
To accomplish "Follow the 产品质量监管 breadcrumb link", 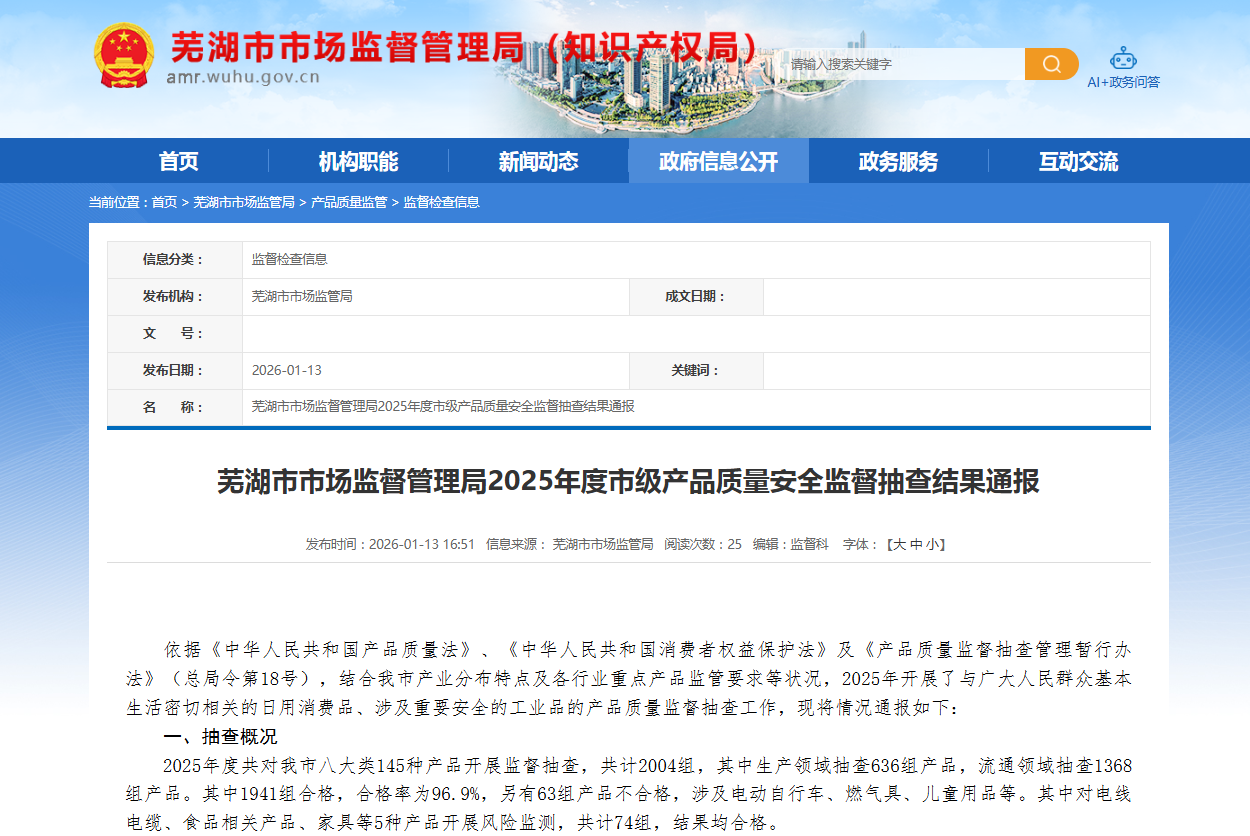I will coord(349,202).
